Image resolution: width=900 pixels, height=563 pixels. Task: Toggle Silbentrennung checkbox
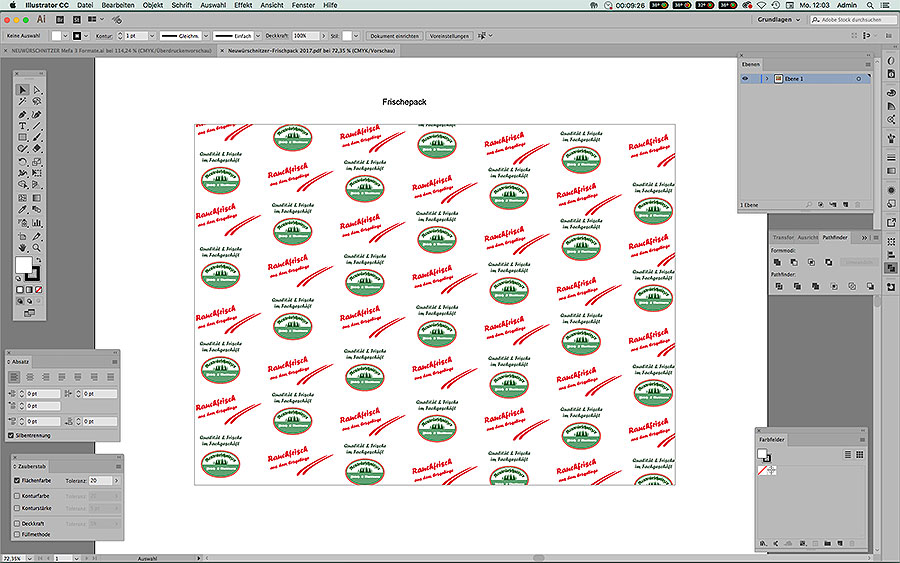tap(11, 435)
